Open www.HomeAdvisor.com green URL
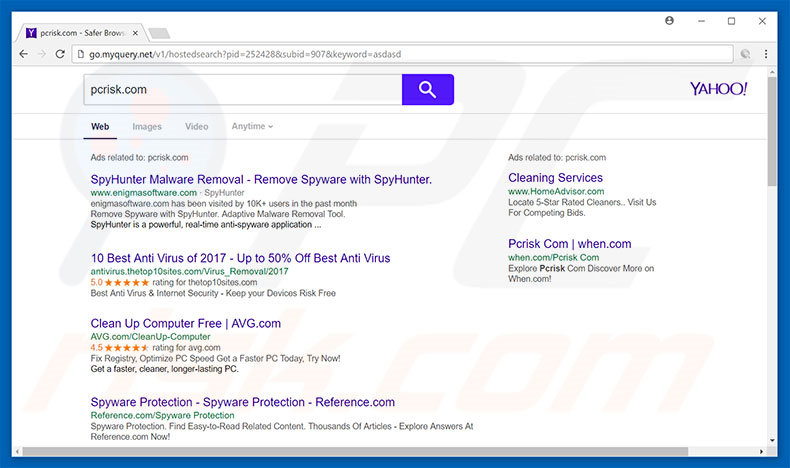 tap(556, 191)
